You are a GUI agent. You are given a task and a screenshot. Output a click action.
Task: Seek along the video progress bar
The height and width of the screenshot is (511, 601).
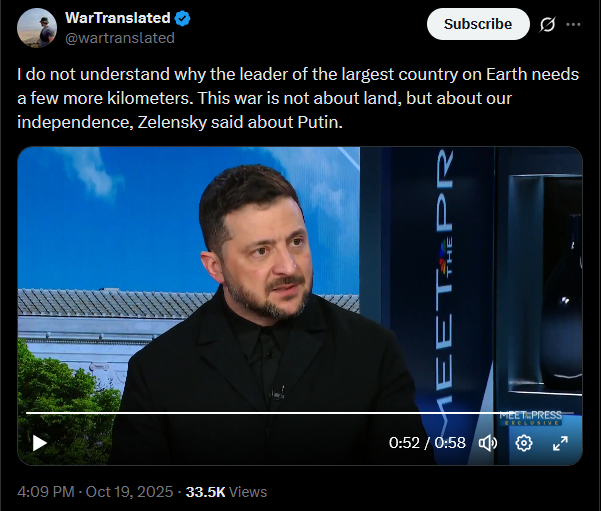point(300,413)
